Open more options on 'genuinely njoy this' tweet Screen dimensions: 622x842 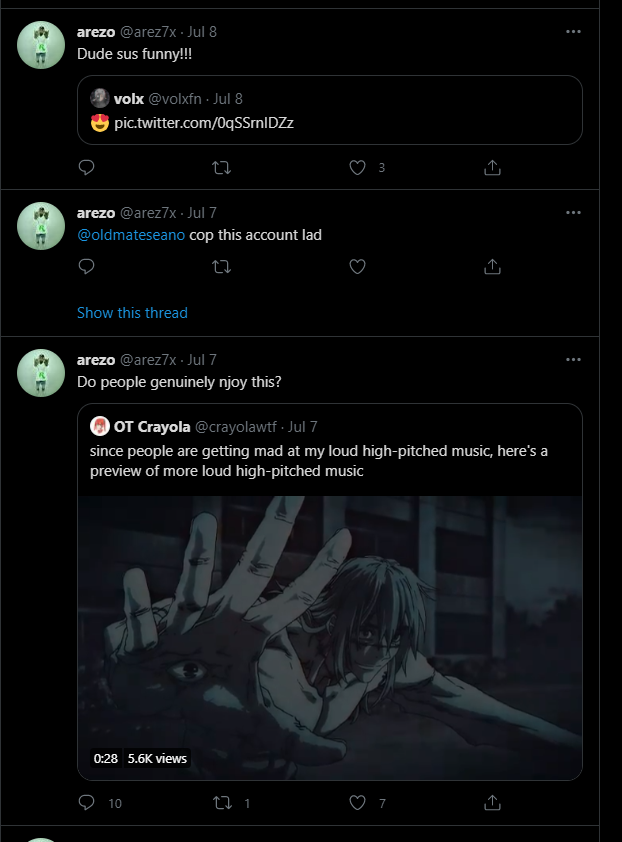(x=573, y=360)
